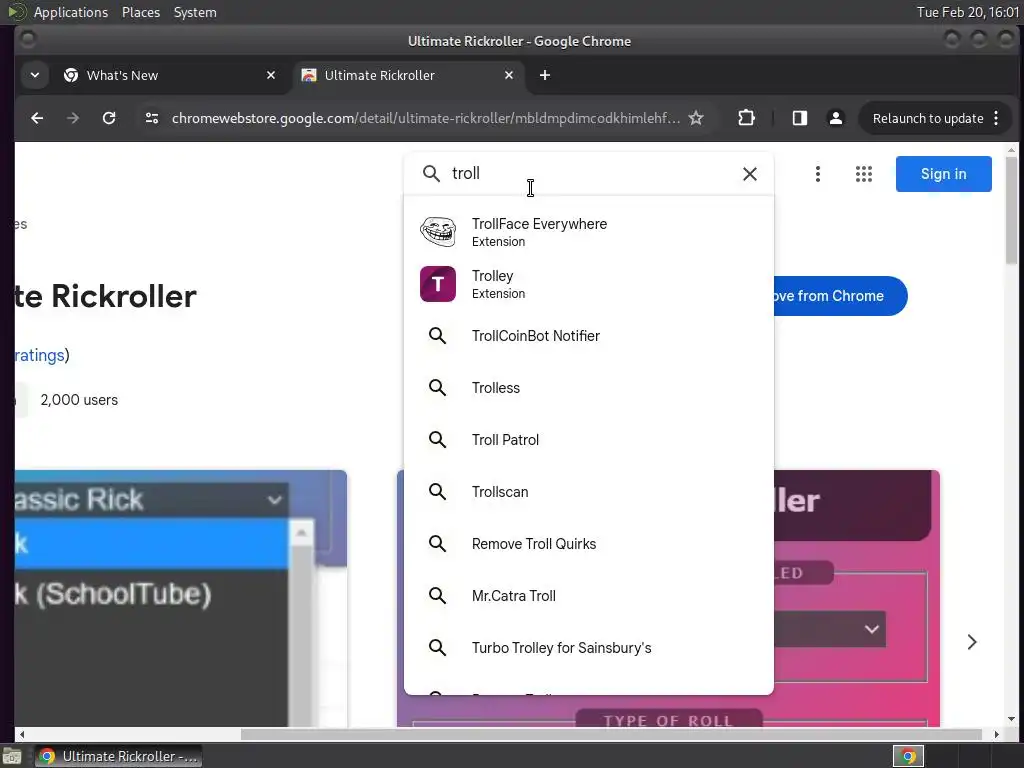Choose the Trolless search suggestion
The width and height of the screenshot is (1024, 768).
point(589,388)
